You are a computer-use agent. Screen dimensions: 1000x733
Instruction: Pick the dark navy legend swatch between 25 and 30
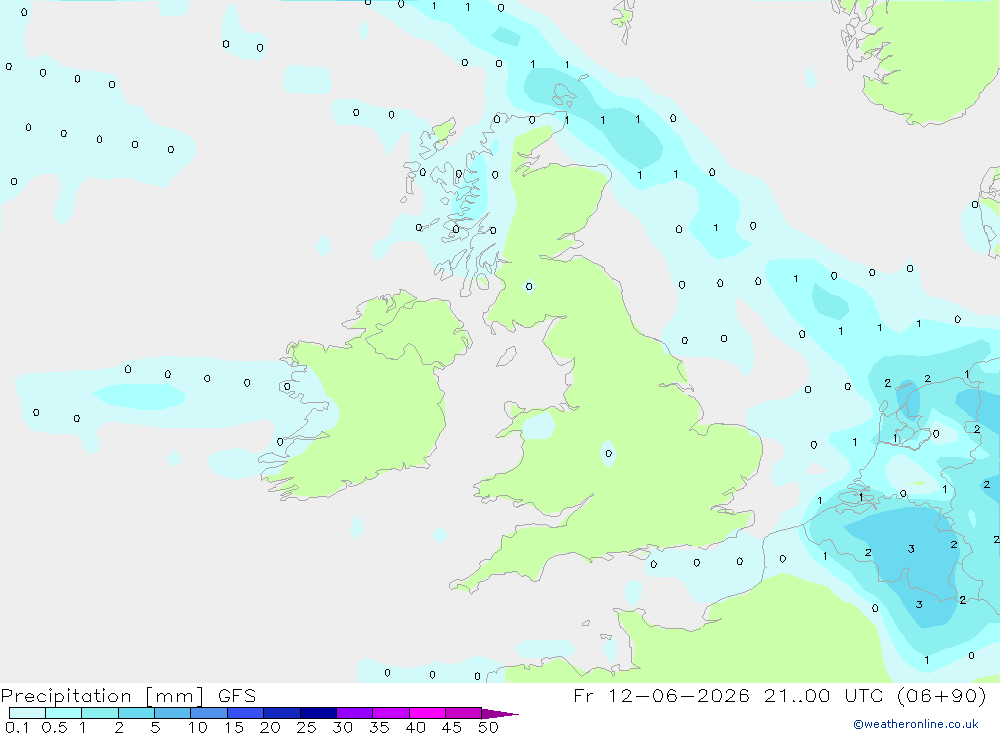click(318, 713)
